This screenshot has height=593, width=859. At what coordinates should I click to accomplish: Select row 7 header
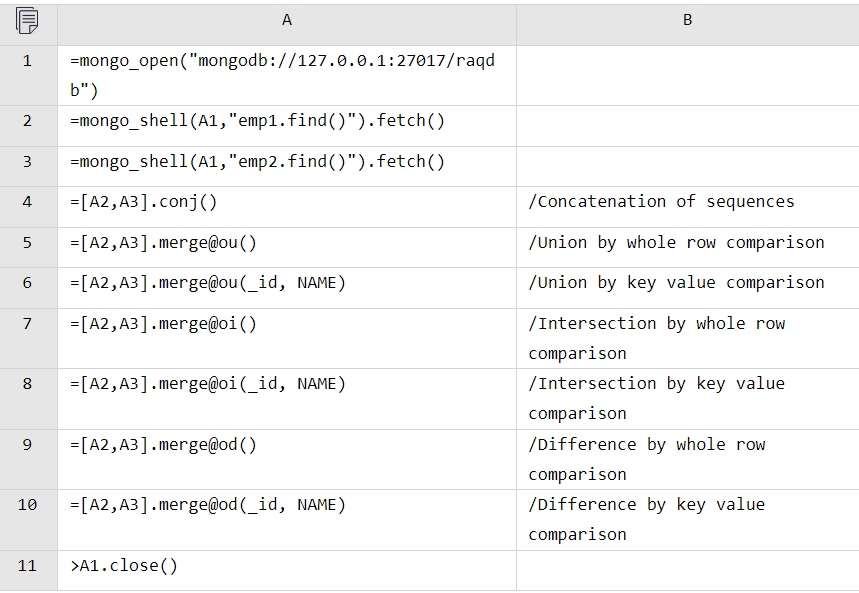[28, 338]
